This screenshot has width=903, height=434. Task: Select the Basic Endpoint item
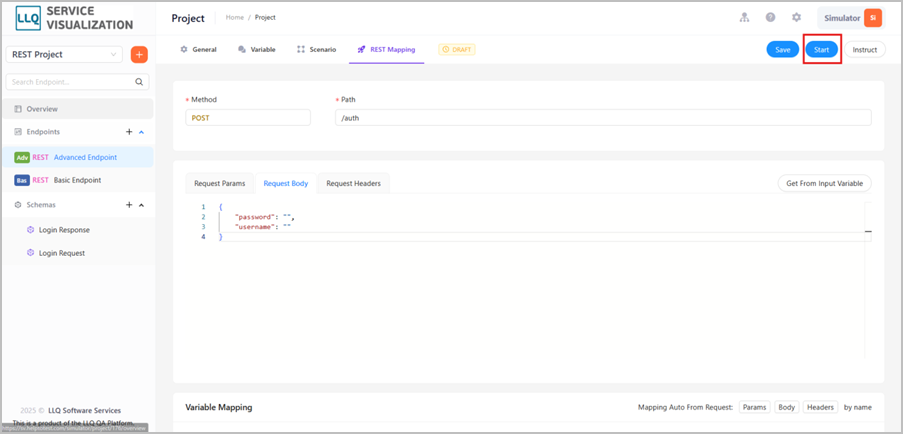77,180
